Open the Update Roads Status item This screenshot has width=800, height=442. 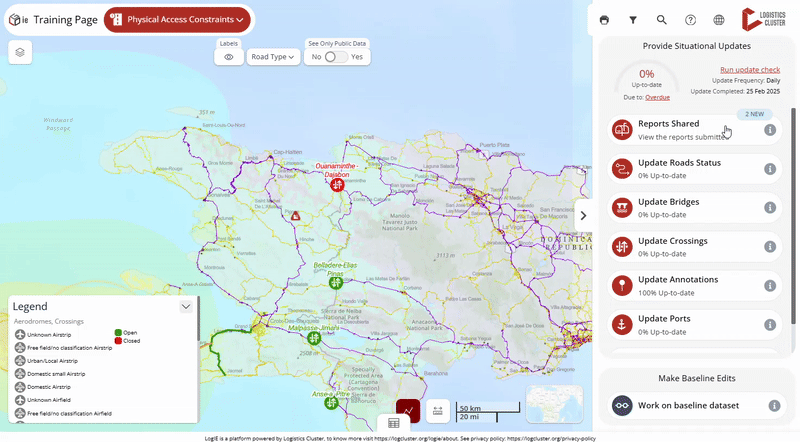694,169
